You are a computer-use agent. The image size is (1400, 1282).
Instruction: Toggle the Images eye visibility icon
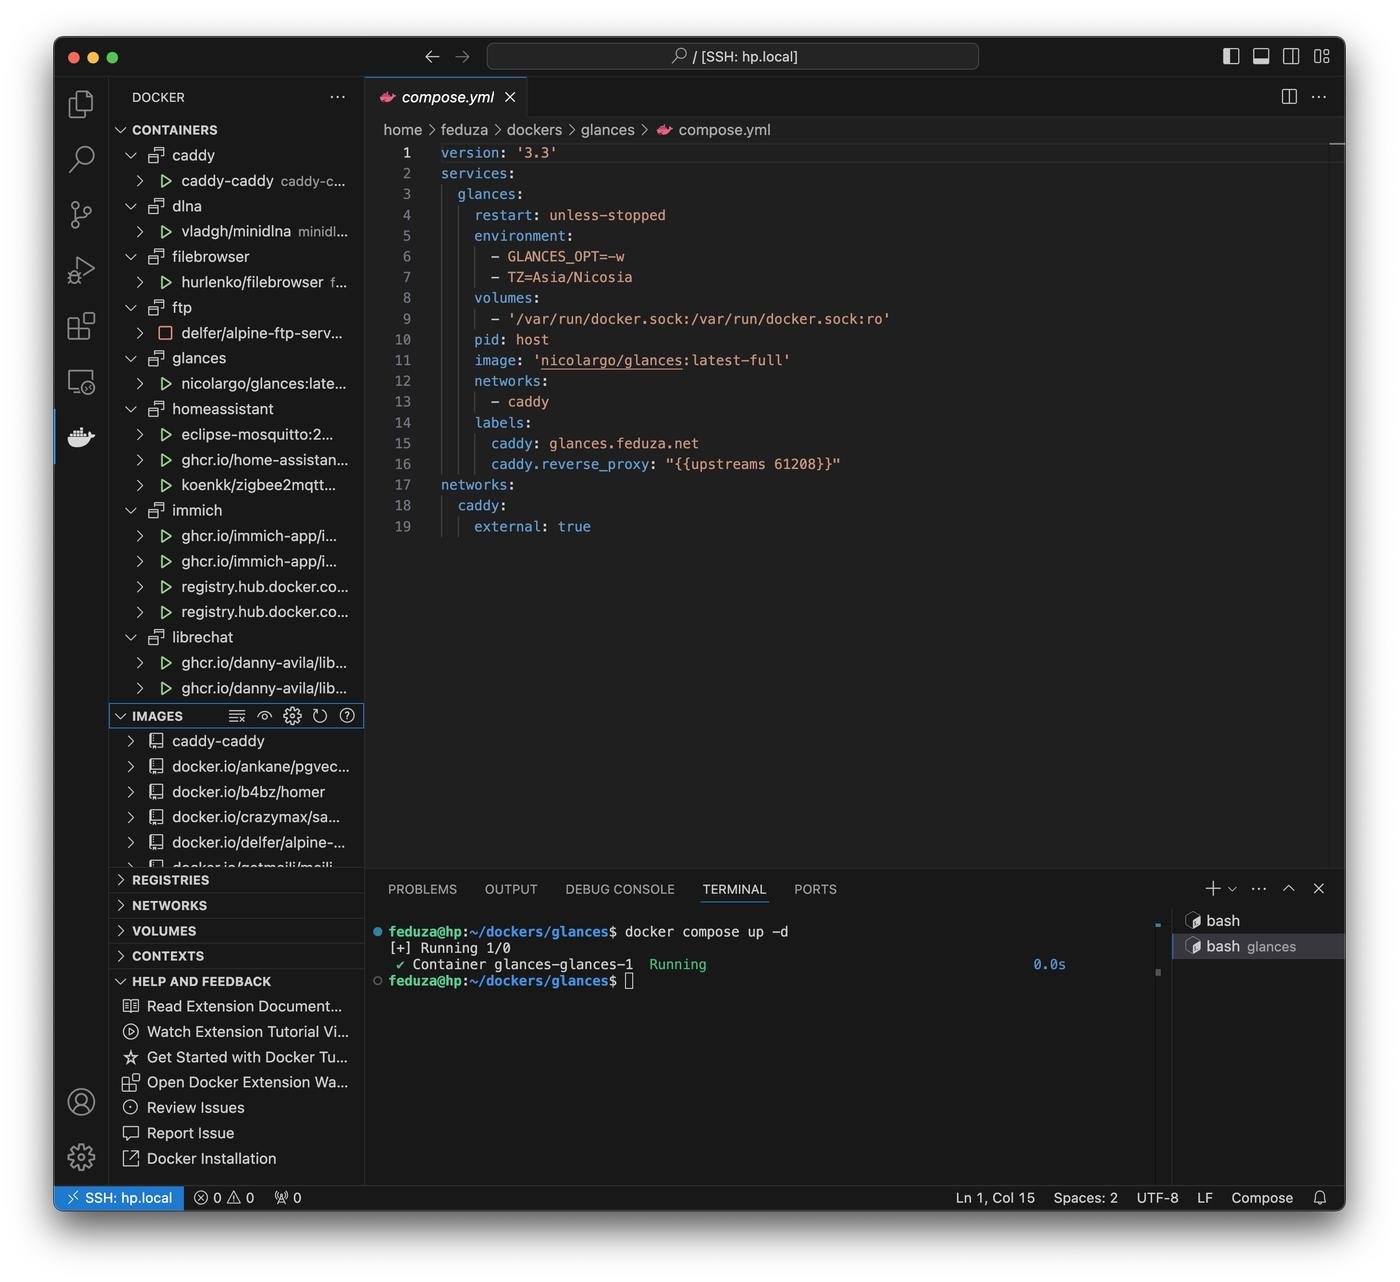point(265,716)
